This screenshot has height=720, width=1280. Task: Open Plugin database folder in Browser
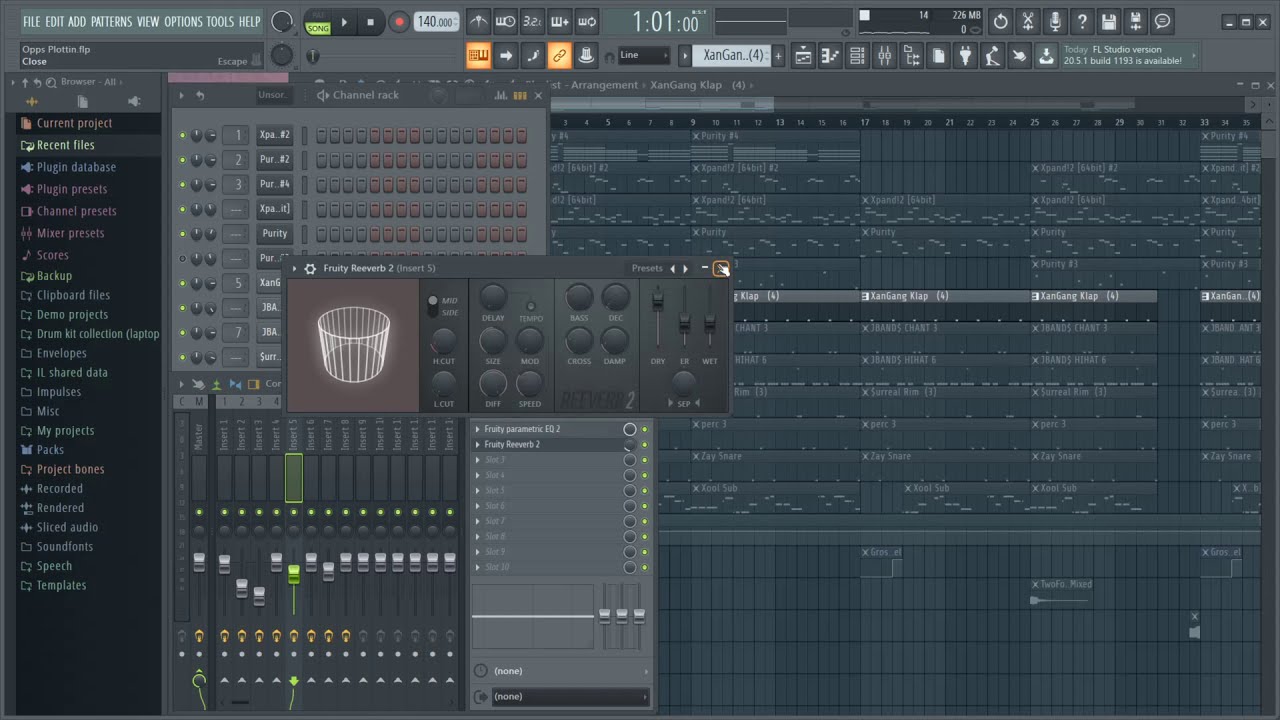pyautogui.click(x=76, y=167)
